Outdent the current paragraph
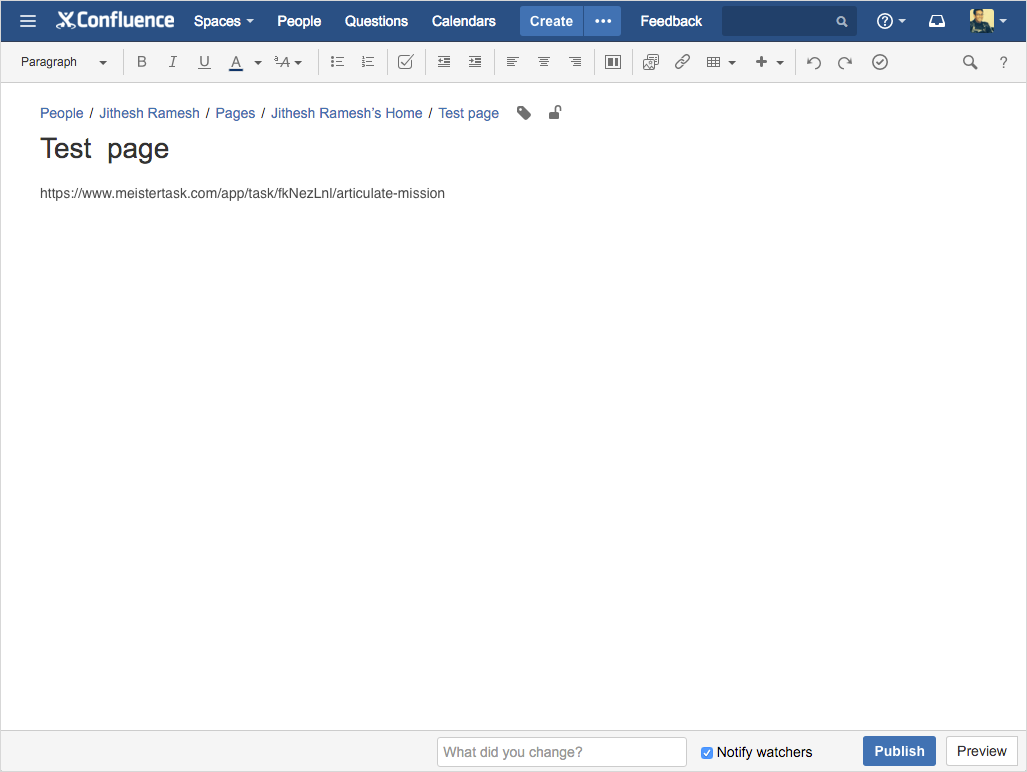 click(443, 62)
